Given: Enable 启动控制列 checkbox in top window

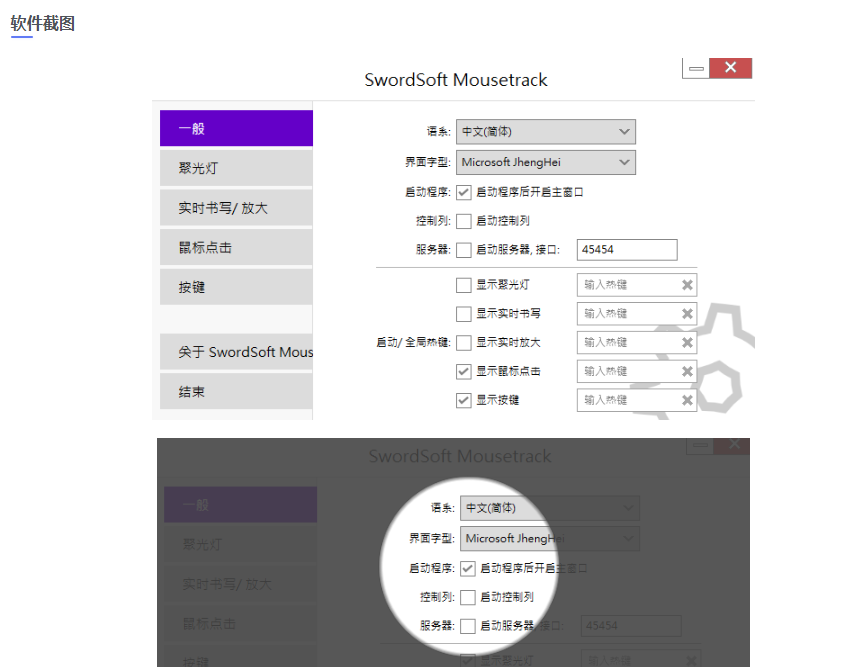Looking at the screenshot, I should (x=463, y=221).
